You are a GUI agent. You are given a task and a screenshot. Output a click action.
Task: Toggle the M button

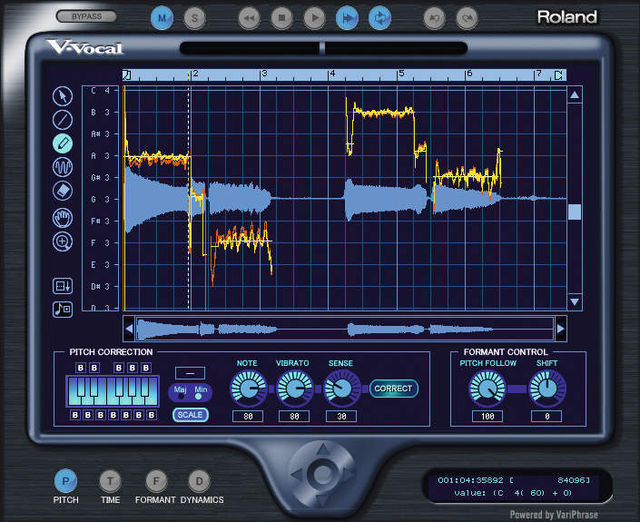[x=162, y=18]
